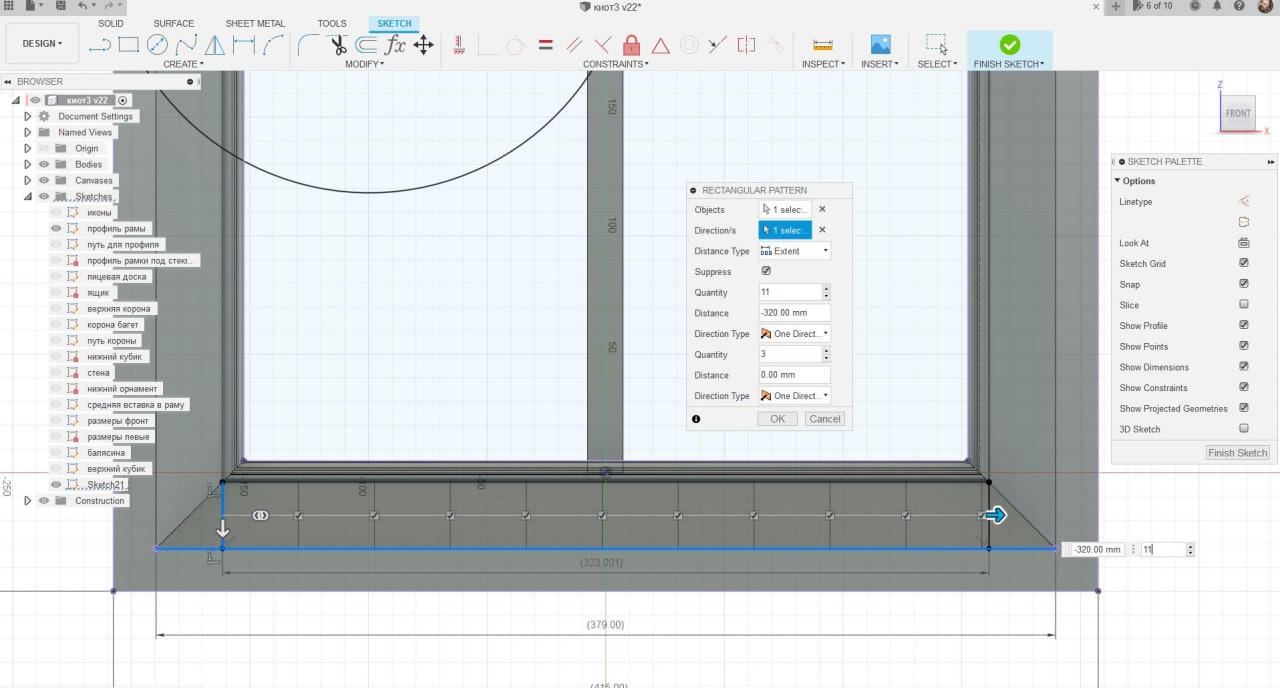Viewport: 1280px width, 688px height.
Task: Open the CONSTRAINTS dropdown menu
Action: click(616, 64)
